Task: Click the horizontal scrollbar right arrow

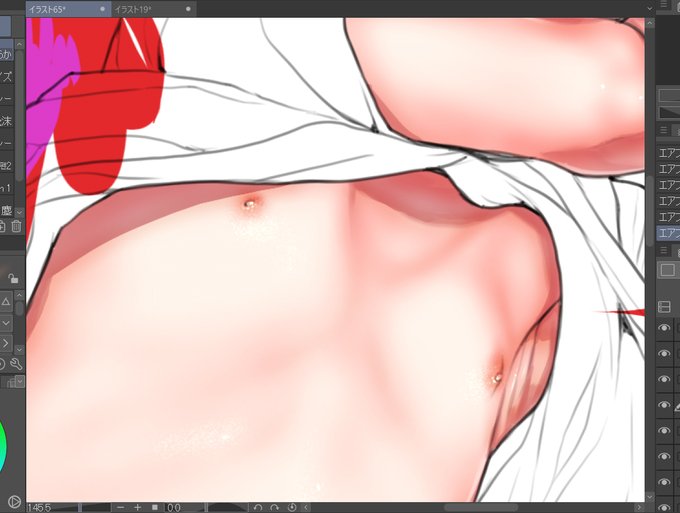Action: 638,507
